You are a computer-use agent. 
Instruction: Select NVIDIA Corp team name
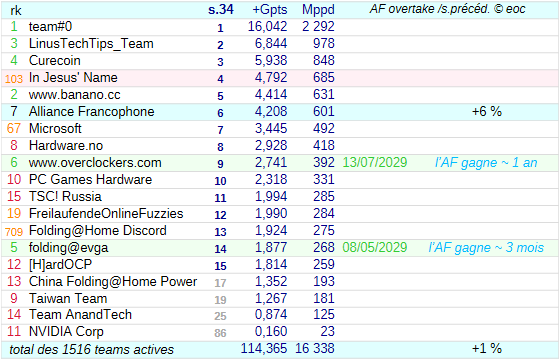pos(66,332)
